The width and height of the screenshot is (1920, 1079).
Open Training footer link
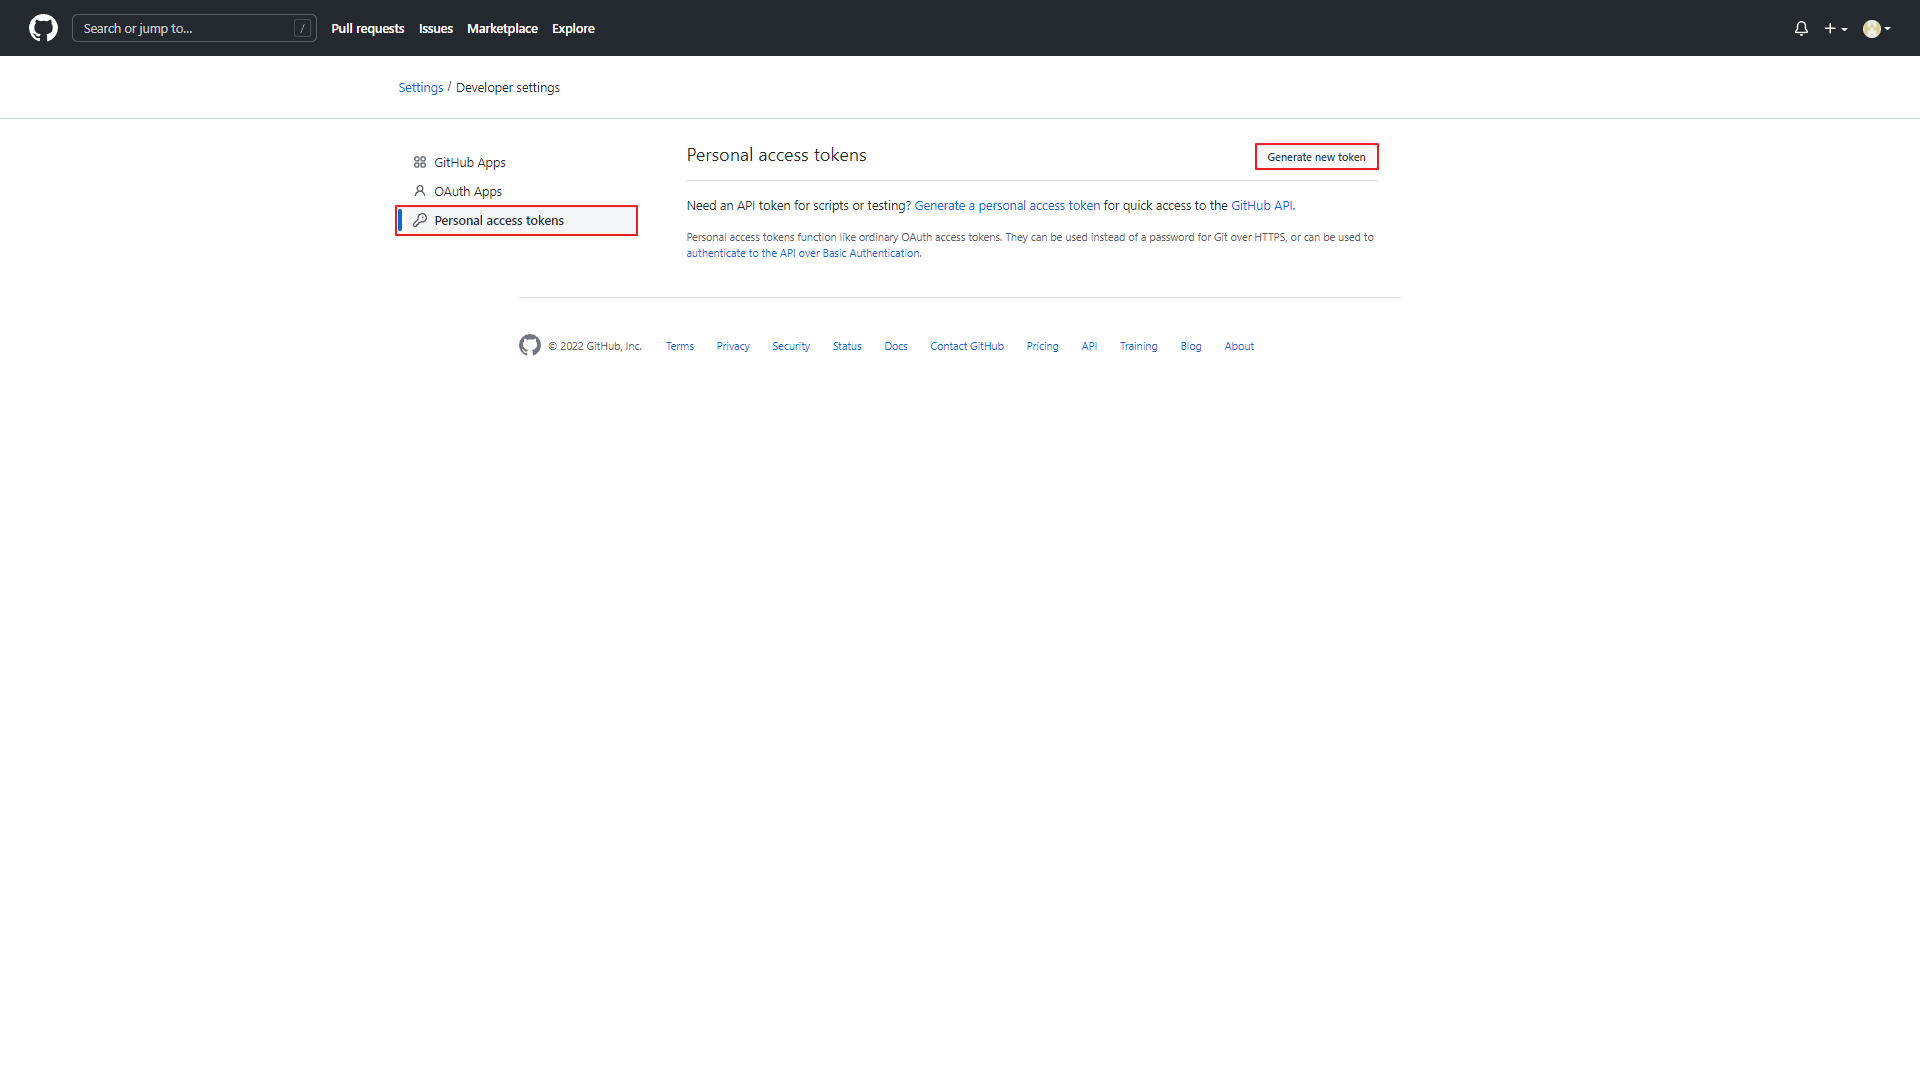click(x=1138, y=346)
